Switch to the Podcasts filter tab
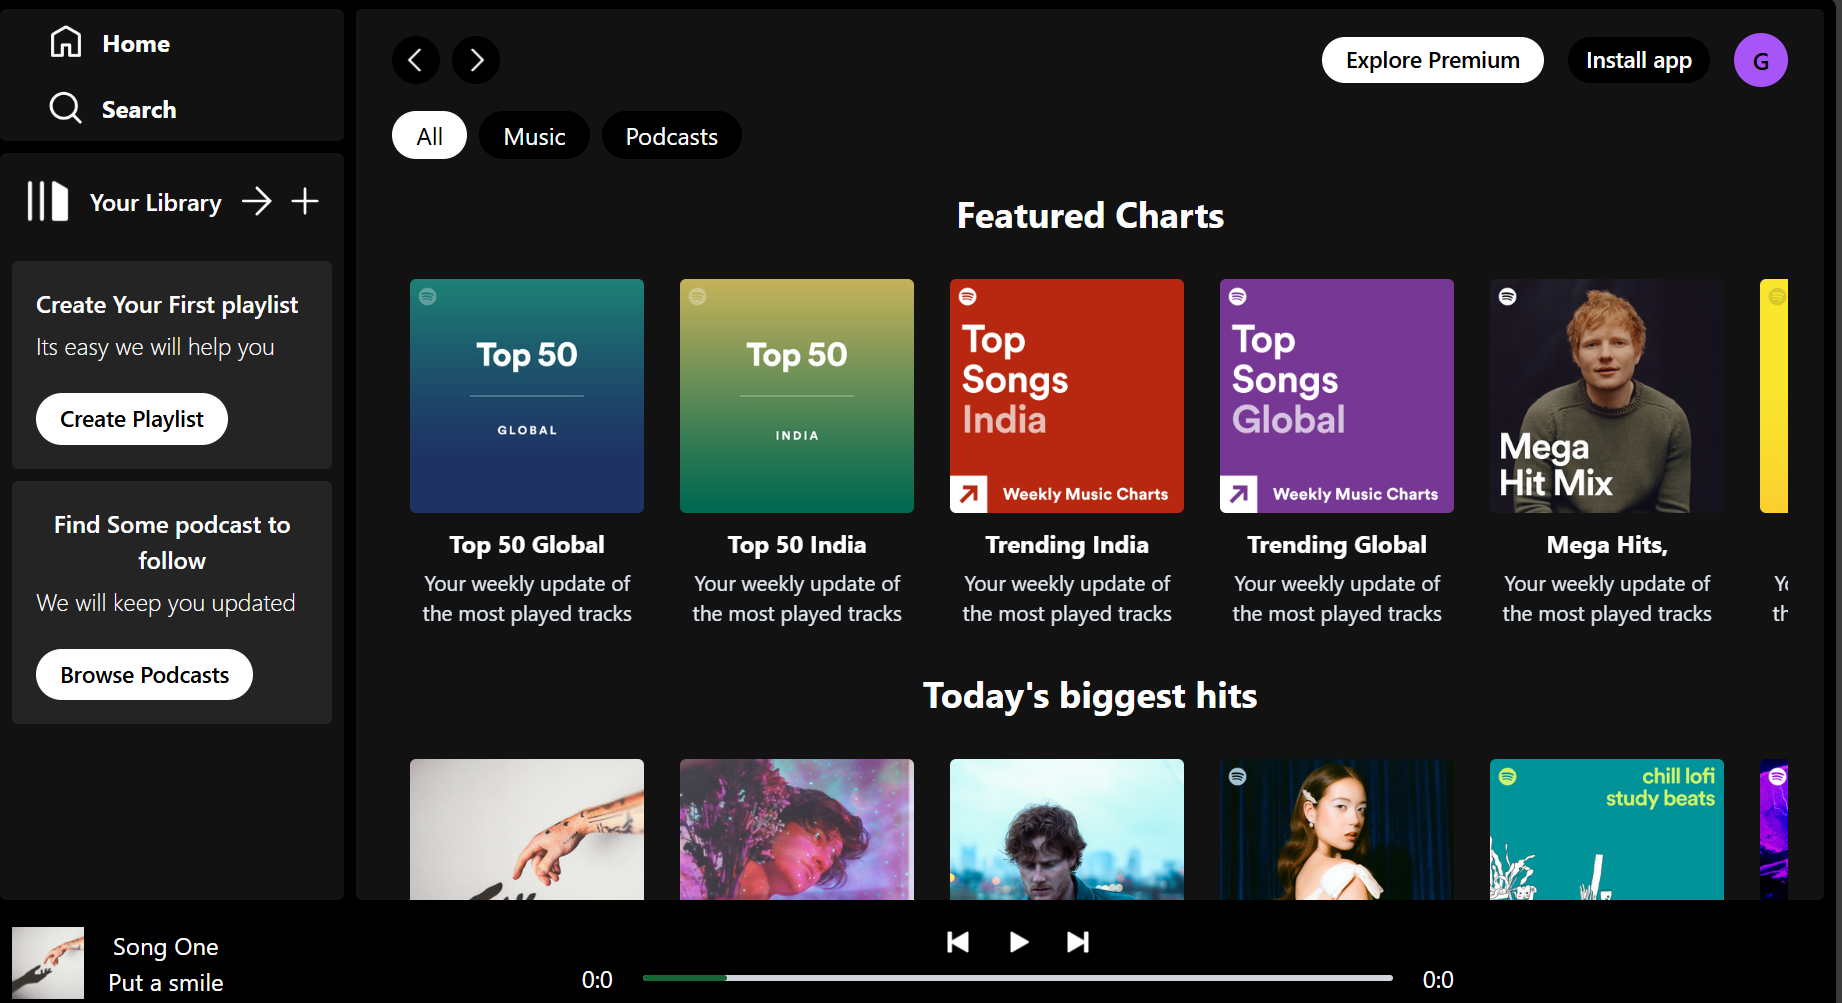The height and width of the screenshot is (1003, 1842). point(671,136)
